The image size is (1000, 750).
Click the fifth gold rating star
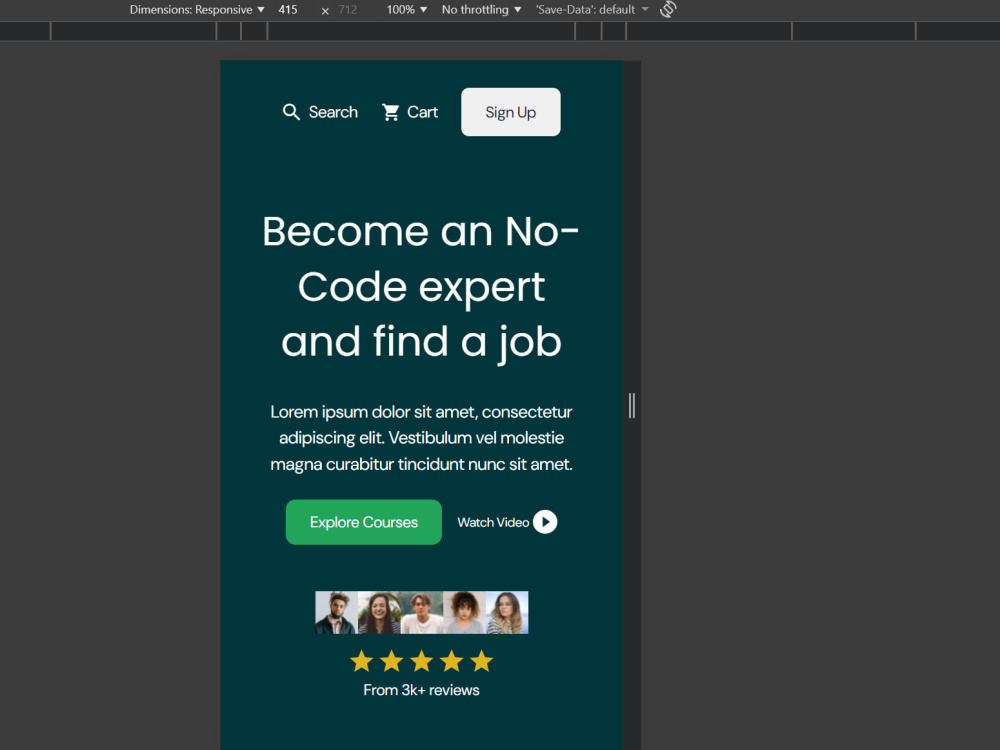482,661
